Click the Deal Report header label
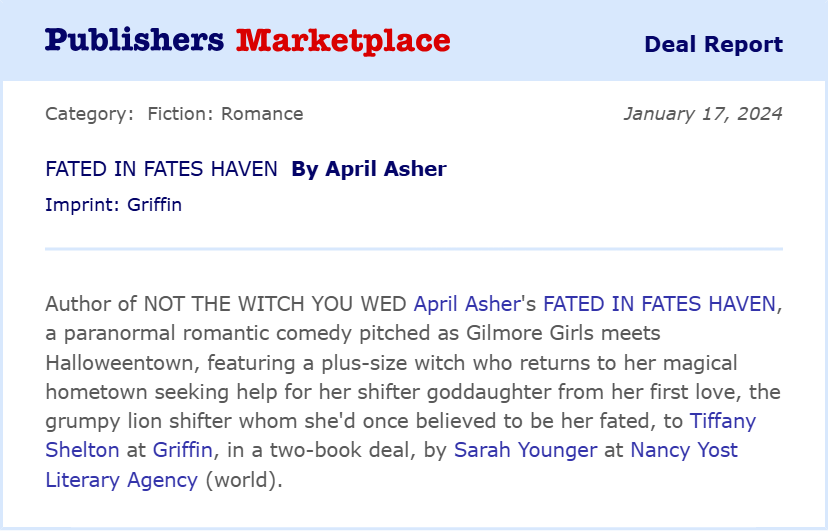The height and width of the screenshot is (531, 828). [713, 45]
